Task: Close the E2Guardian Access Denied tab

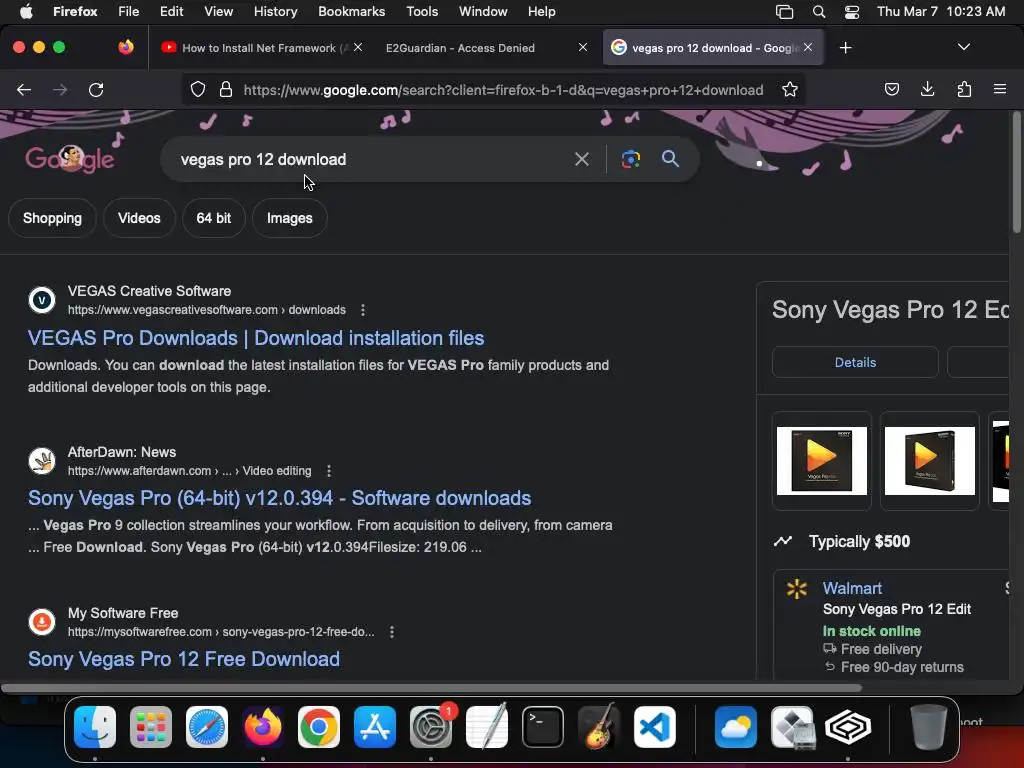Action: pyautogui.click(x=583, y=47)
